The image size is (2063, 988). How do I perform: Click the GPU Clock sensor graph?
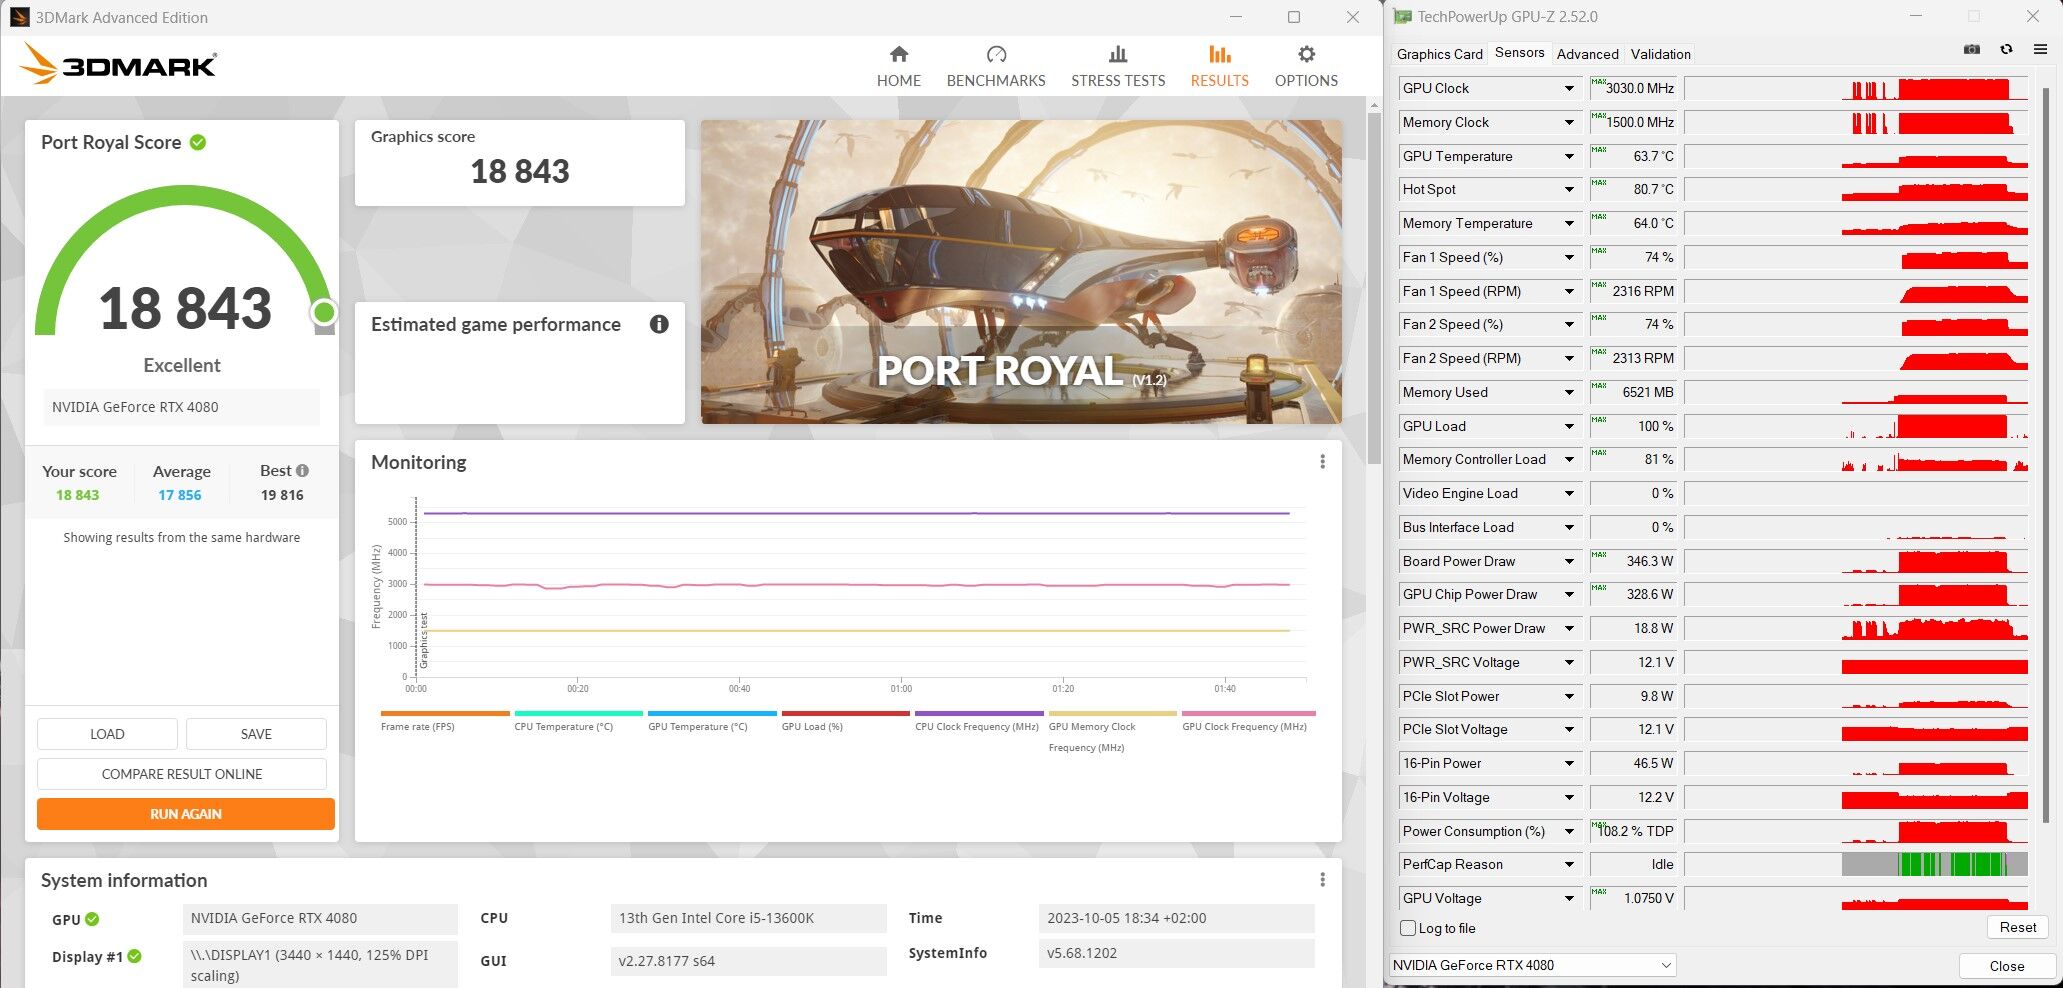pos(1856,89)
